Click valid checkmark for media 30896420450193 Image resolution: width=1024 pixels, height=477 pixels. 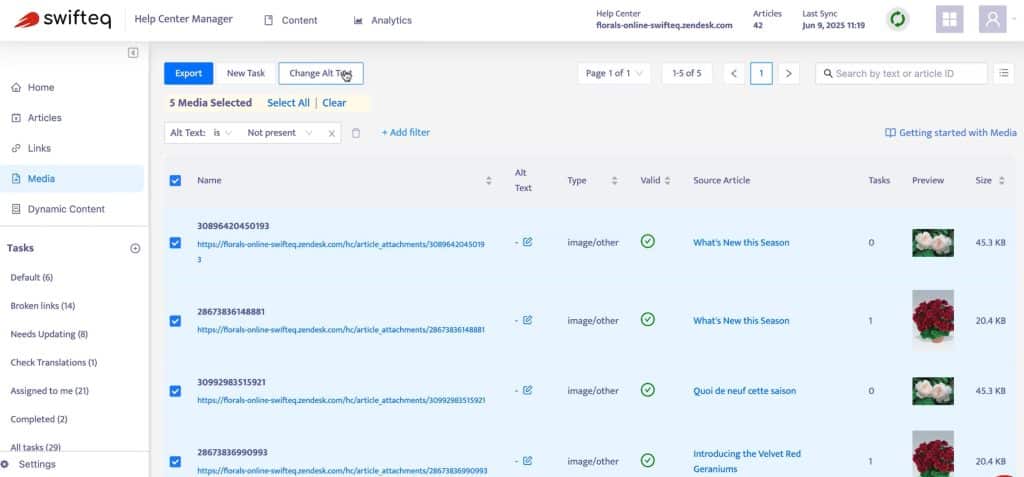click(x=647, y=242)
